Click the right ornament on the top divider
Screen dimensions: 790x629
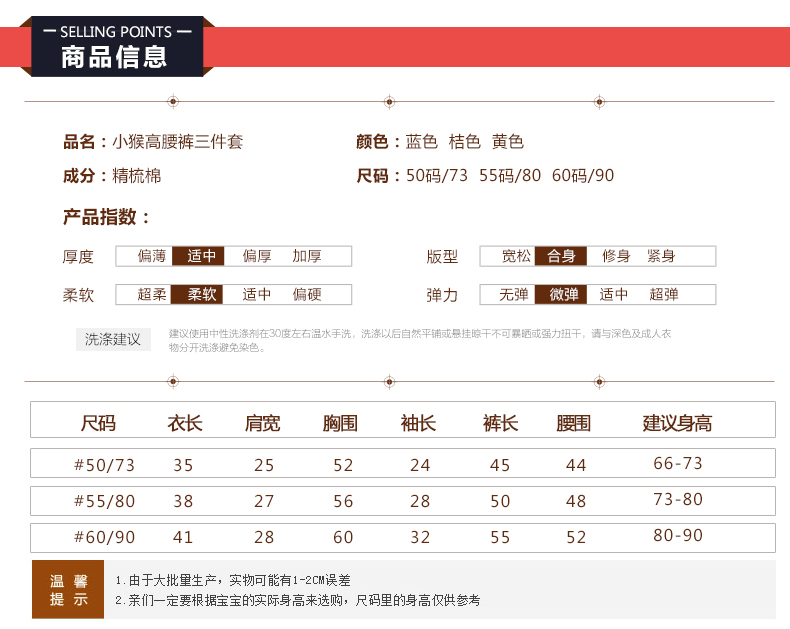(x=599, y=102)
